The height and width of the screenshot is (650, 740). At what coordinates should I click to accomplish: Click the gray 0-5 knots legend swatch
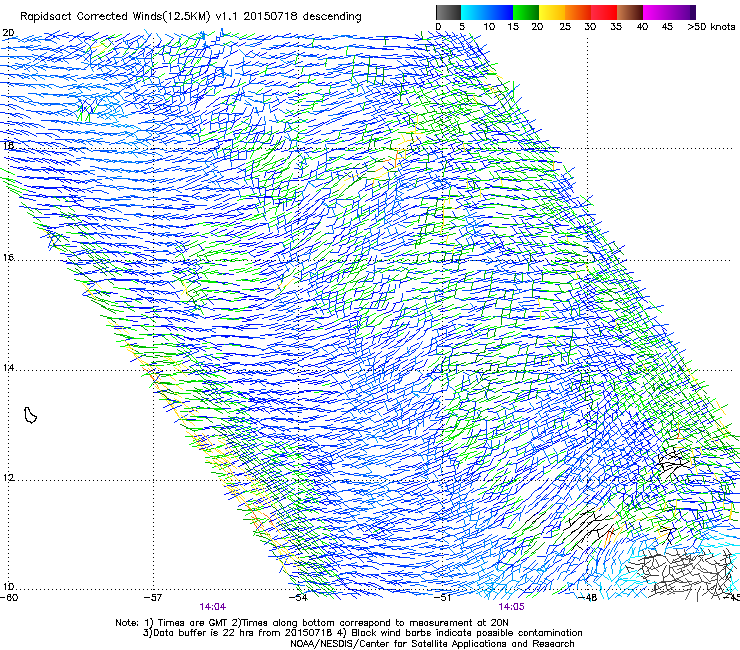pyautogui.click(x=448, y=12)
